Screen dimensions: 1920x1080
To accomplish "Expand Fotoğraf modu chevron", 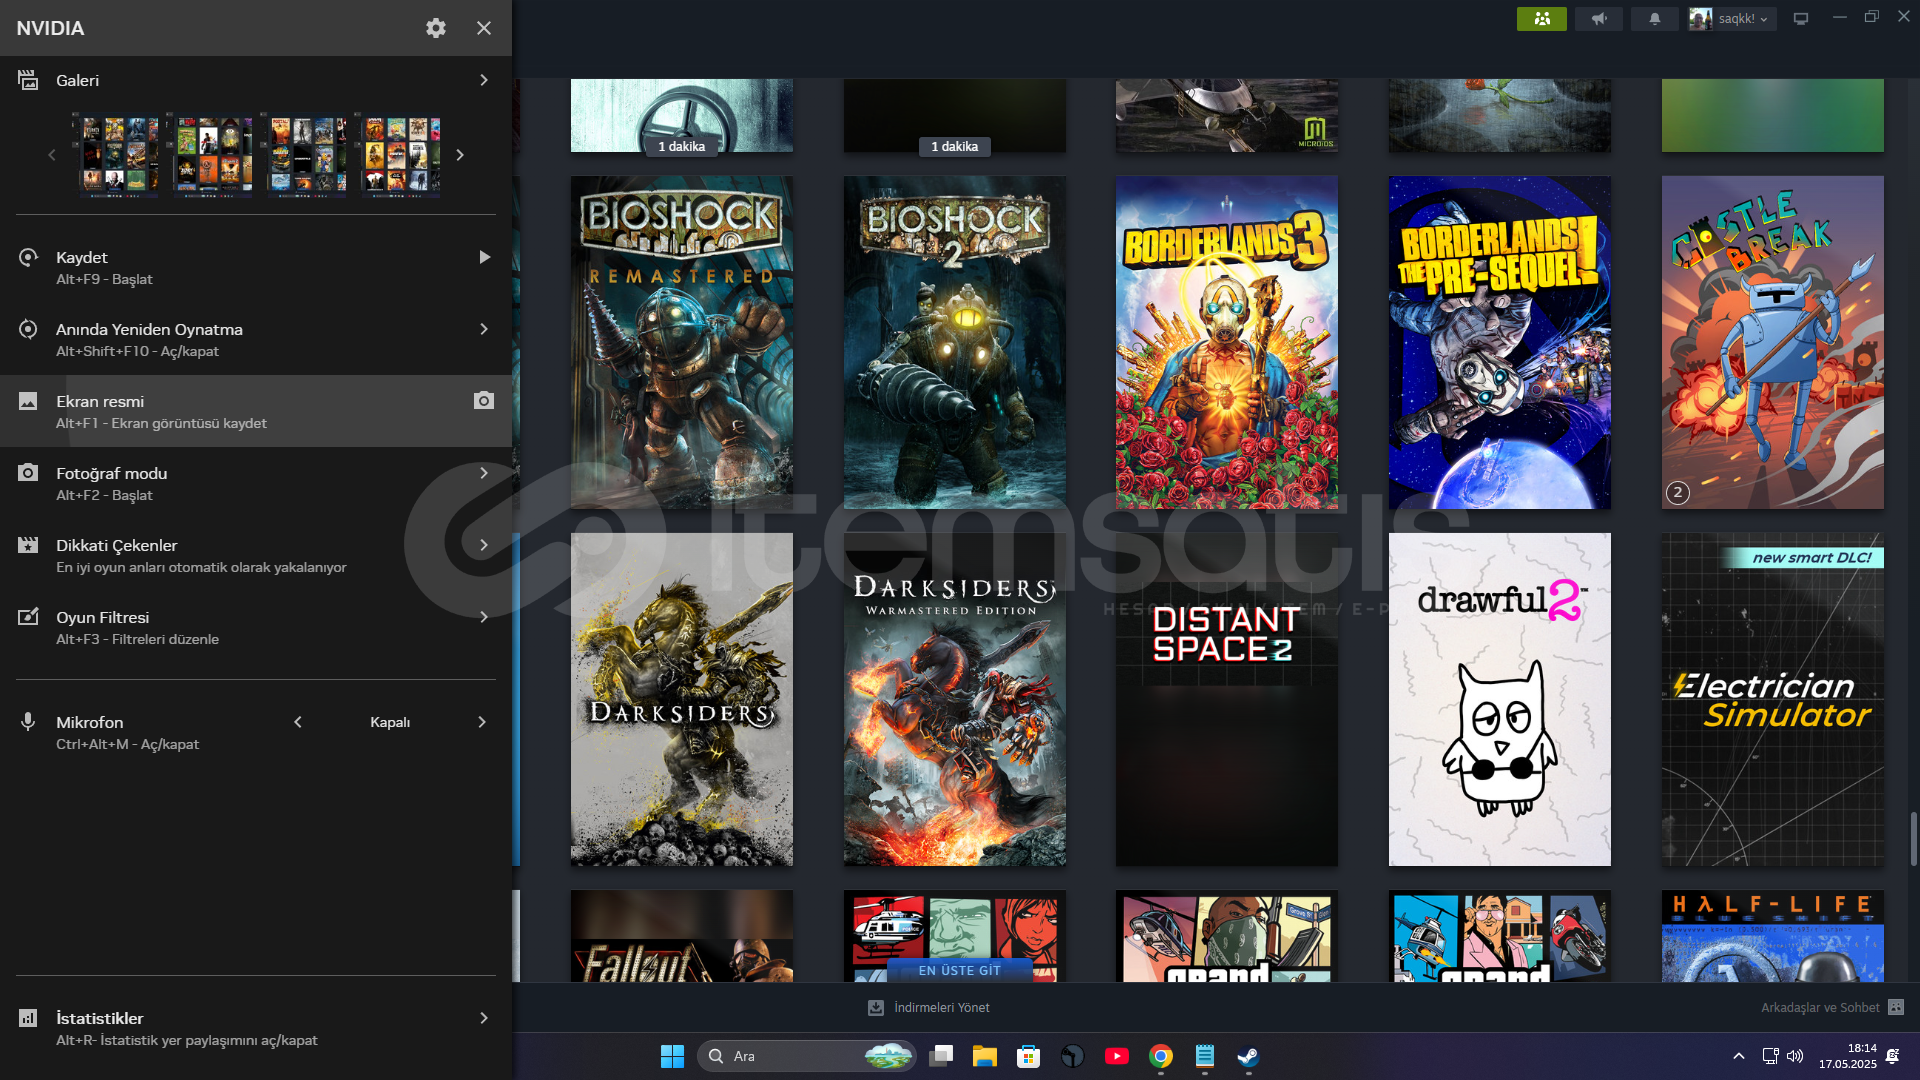I will pos(484,473).
